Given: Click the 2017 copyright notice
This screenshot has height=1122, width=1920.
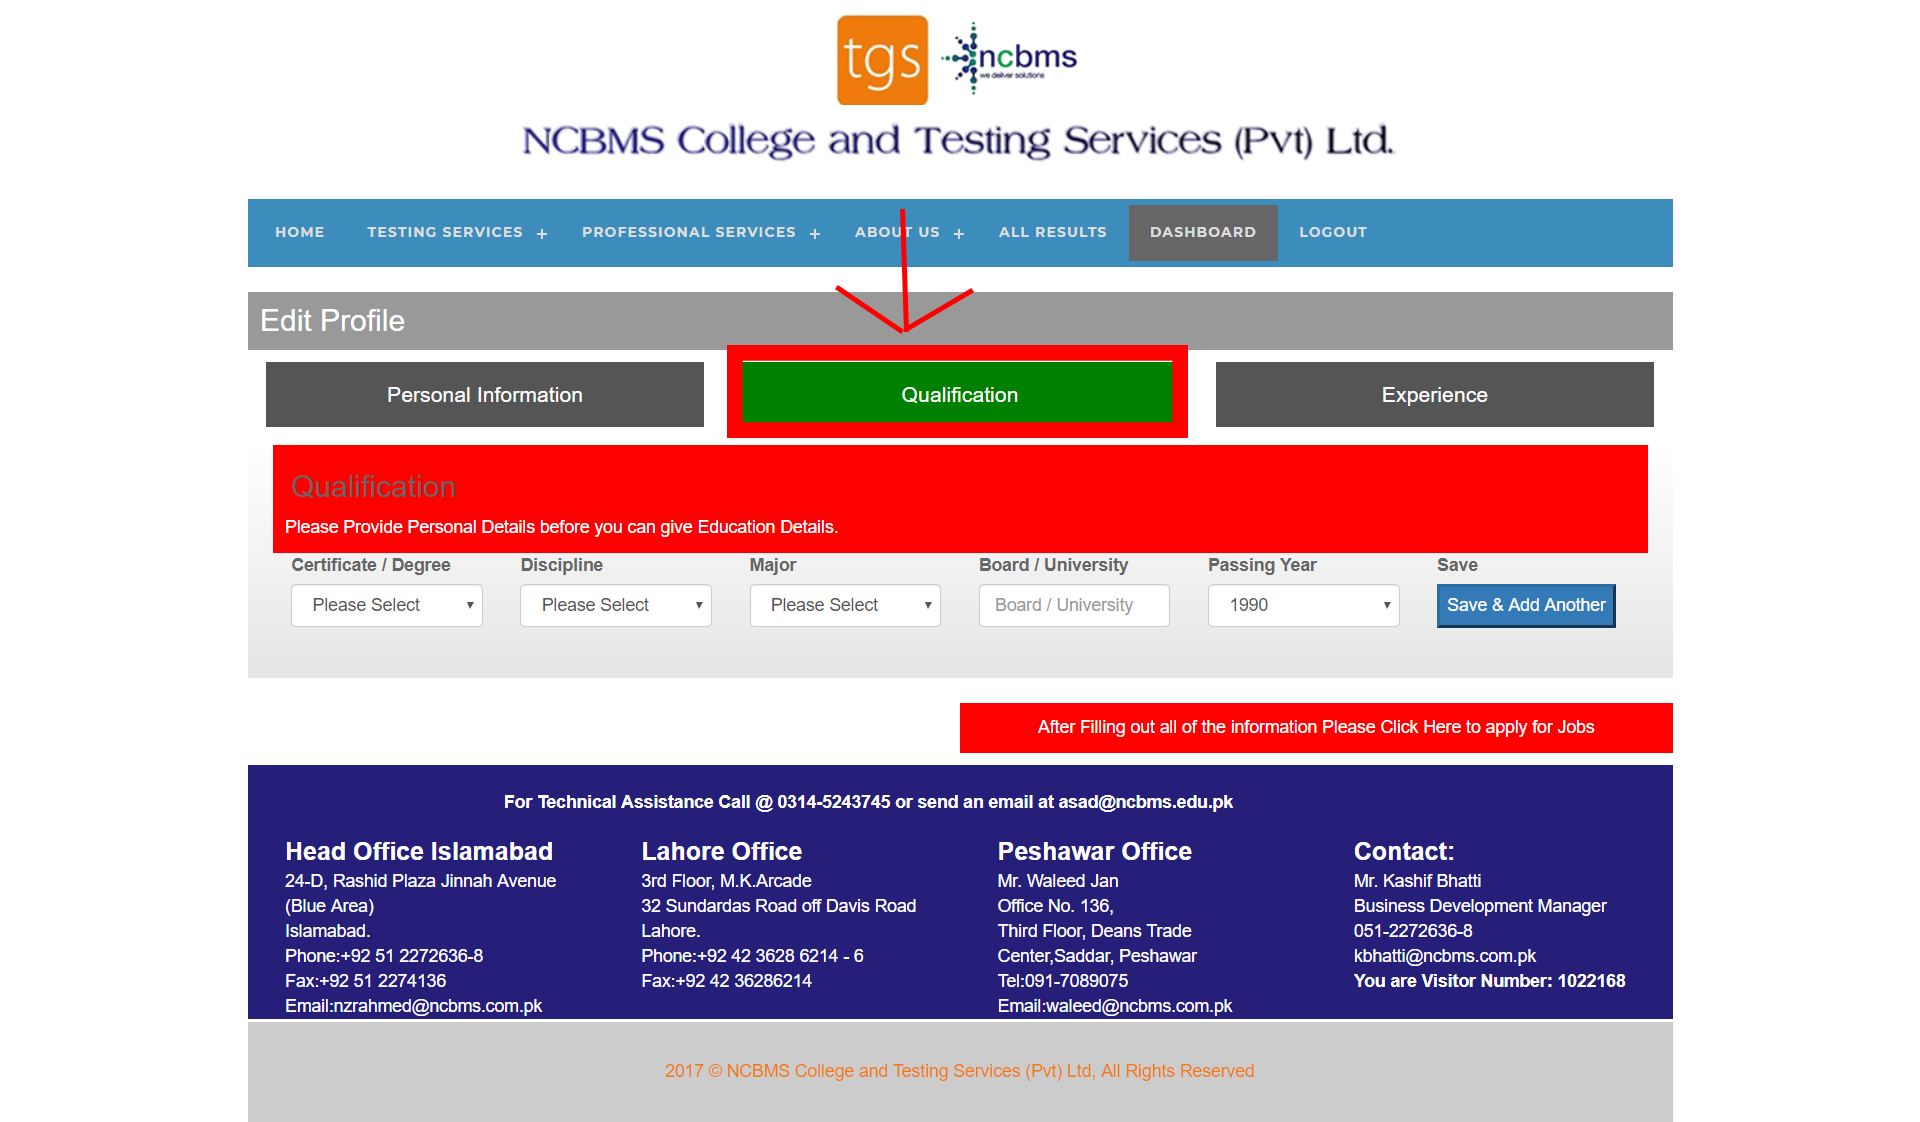Looking at the screenshot, I should [x=959, y=1071].
